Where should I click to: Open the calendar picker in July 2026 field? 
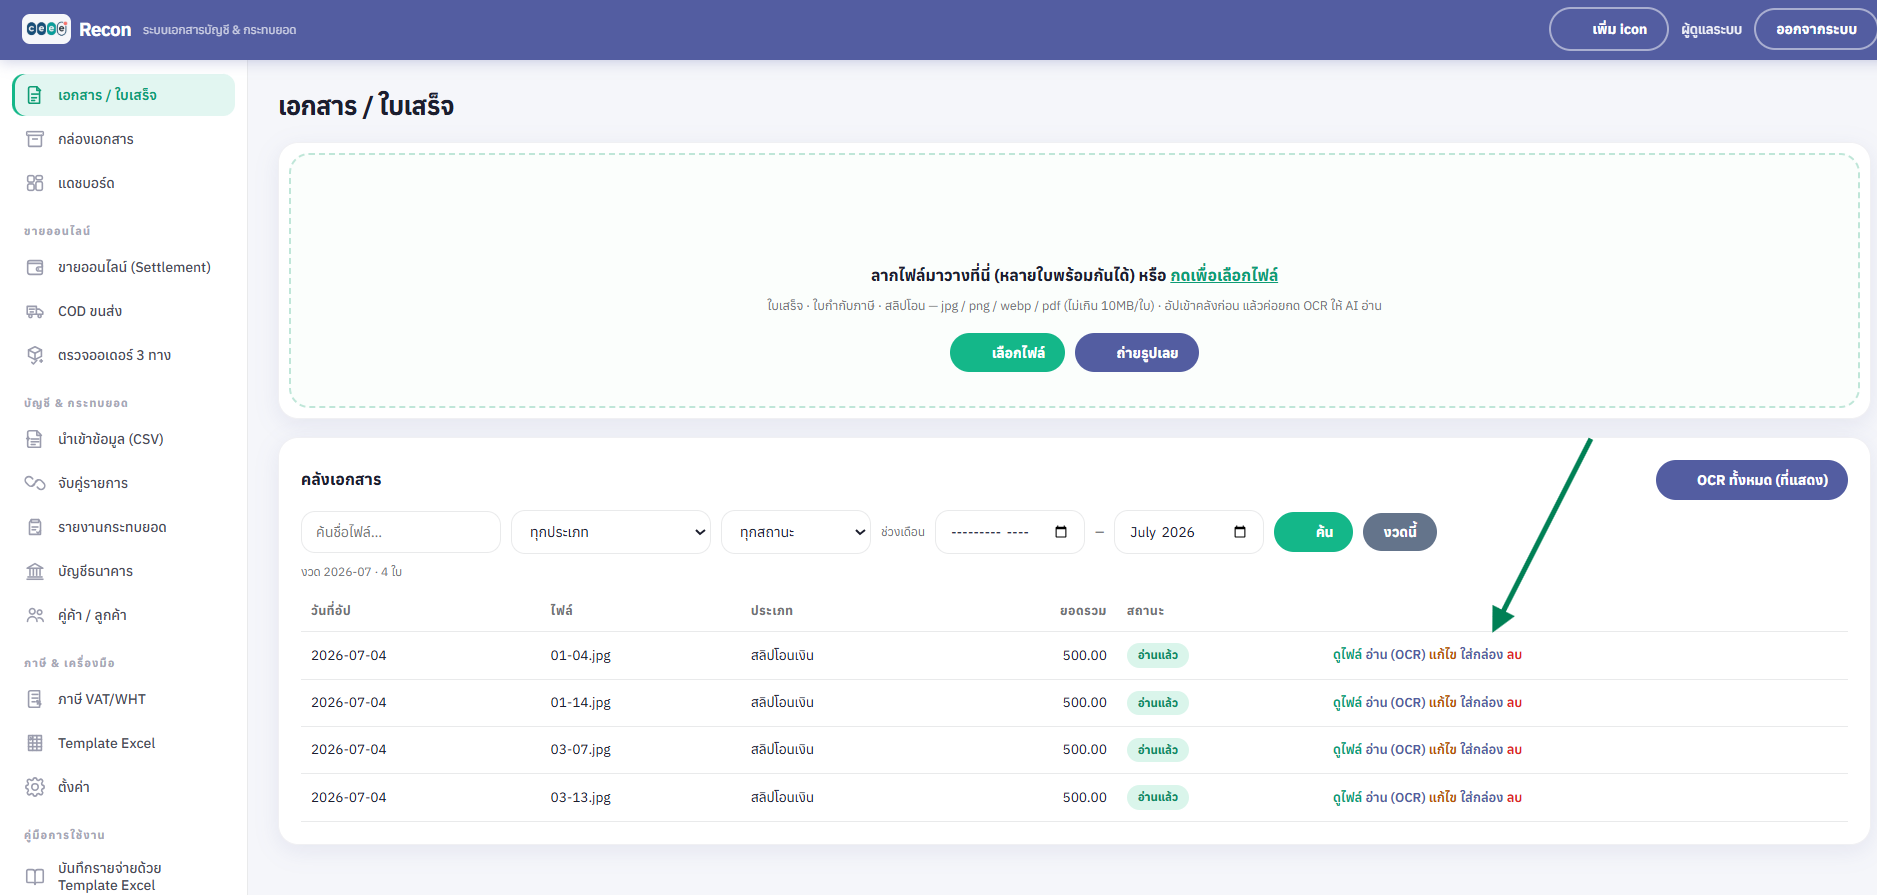pyautogui.click(x=1240, y=532)
